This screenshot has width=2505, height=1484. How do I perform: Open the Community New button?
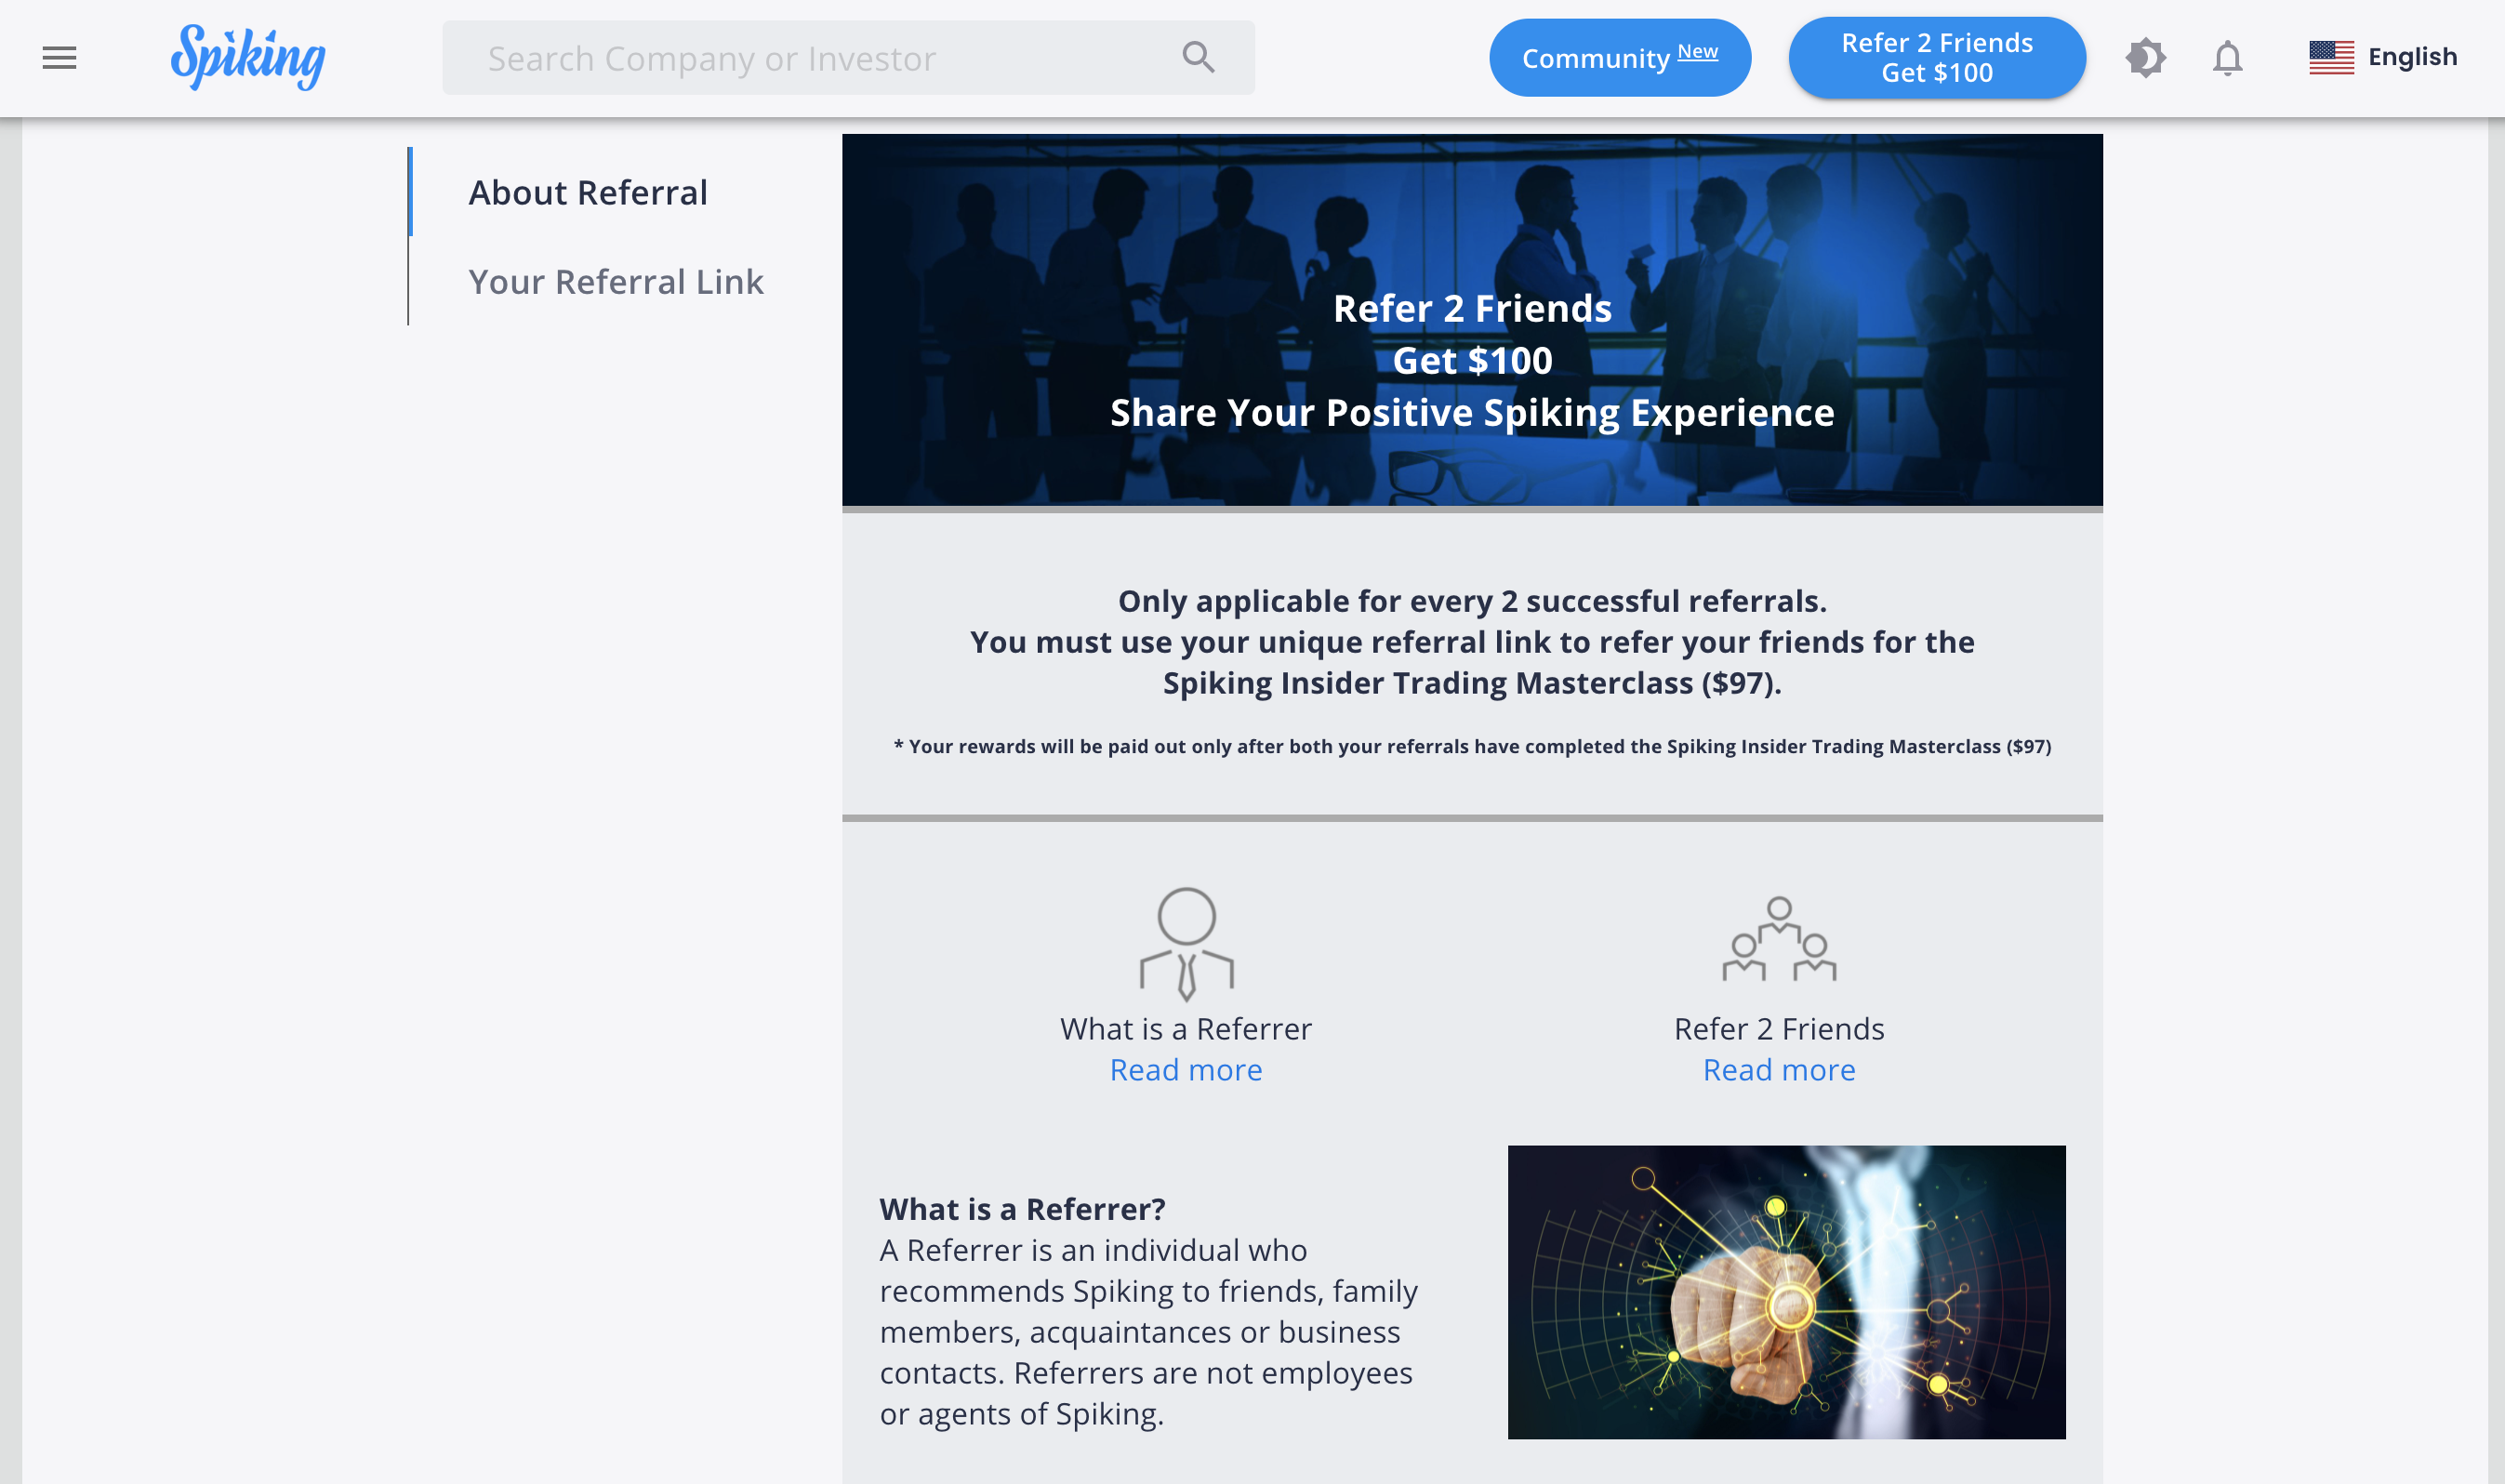point(1619,58)
